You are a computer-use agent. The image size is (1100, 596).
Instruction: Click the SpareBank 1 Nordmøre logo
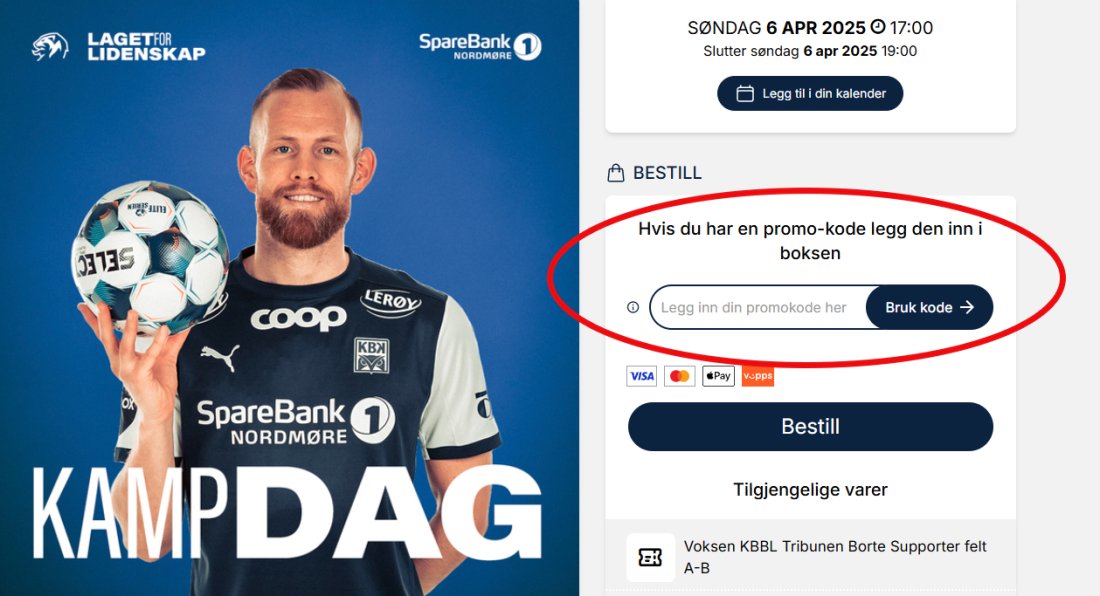[480, 46]
